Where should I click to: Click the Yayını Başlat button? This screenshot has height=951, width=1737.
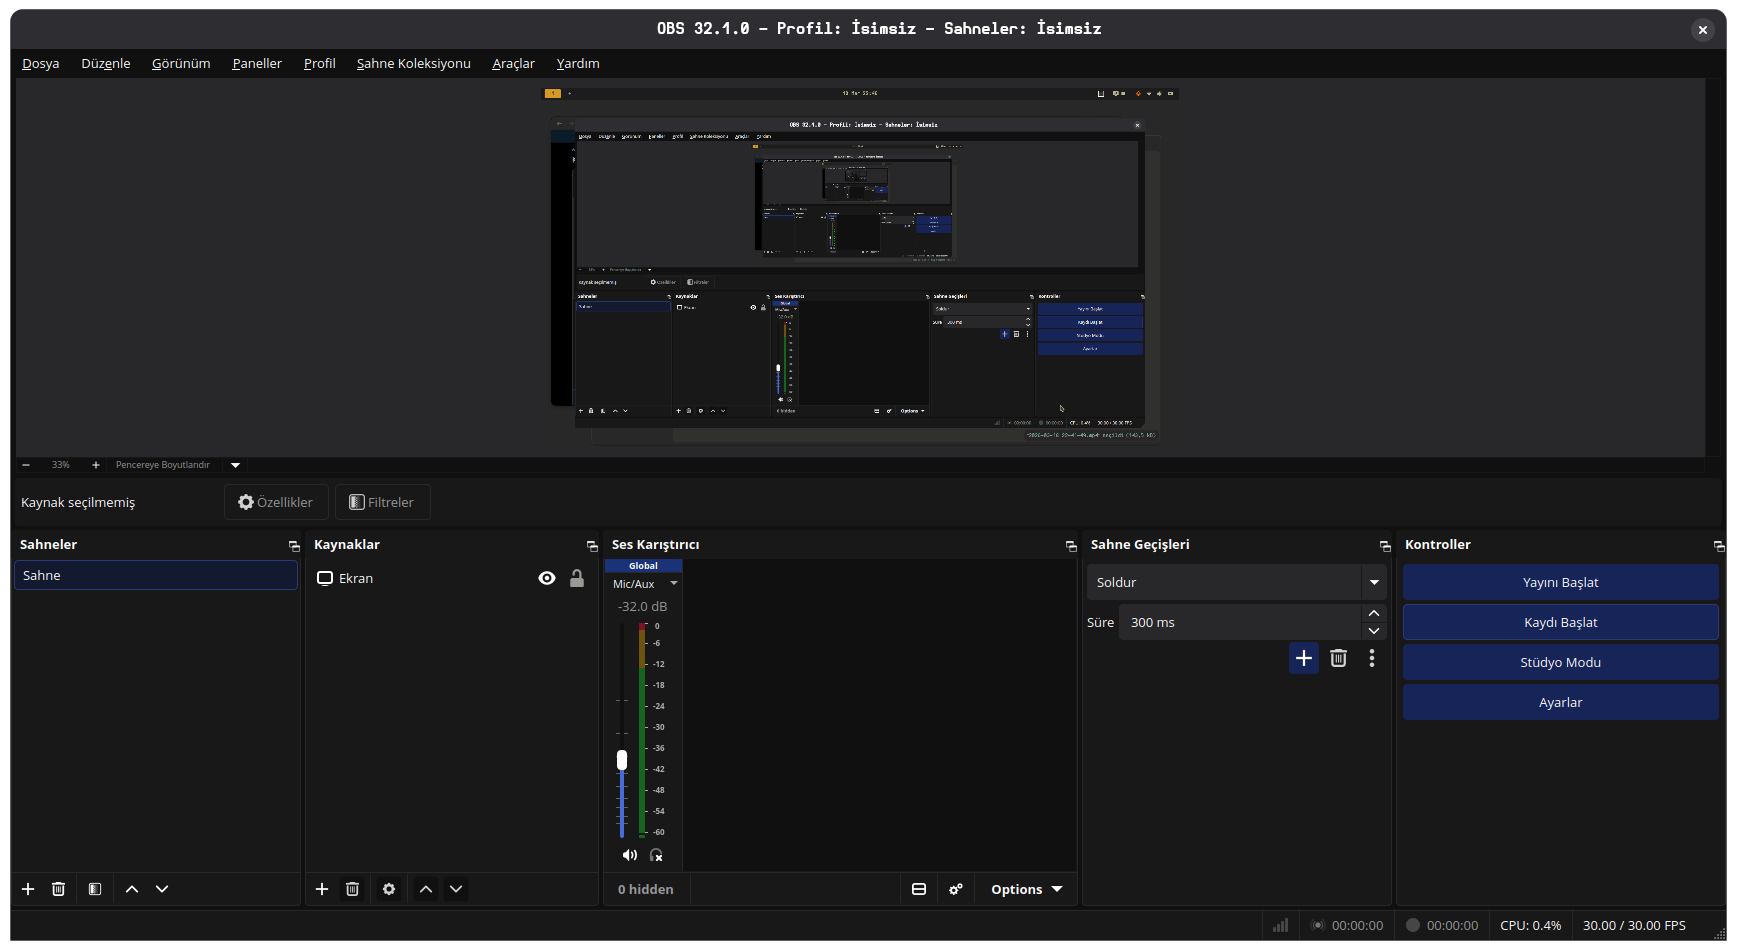1561,582
